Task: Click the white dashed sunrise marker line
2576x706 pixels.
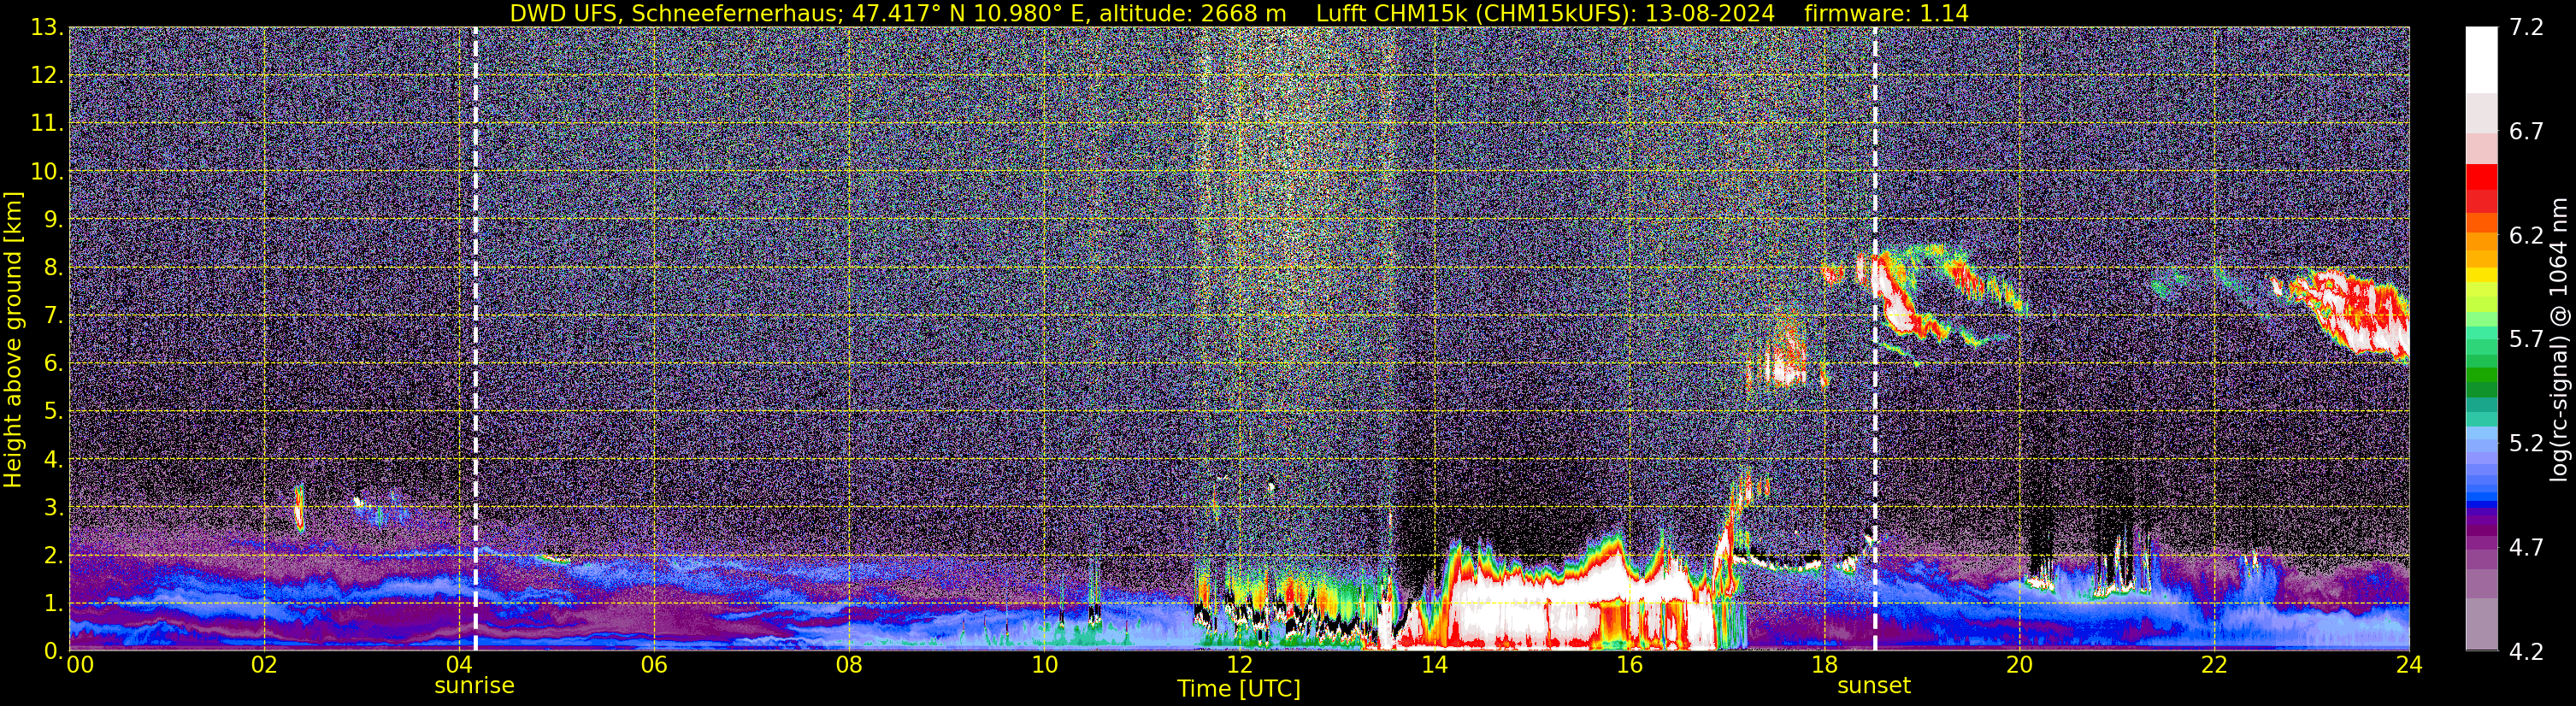Action: [x=475, y=339]
